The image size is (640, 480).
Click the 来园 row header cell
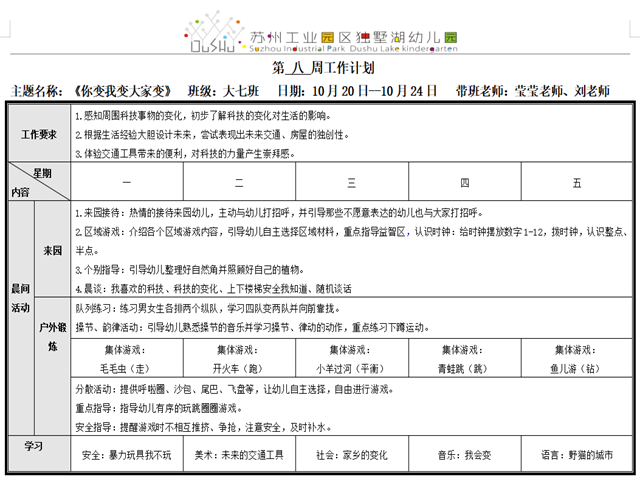point(52,250)
